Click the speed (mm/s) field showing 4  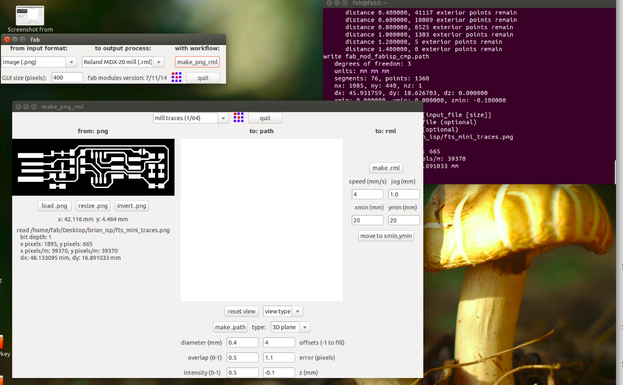click(x=368, y=194)
